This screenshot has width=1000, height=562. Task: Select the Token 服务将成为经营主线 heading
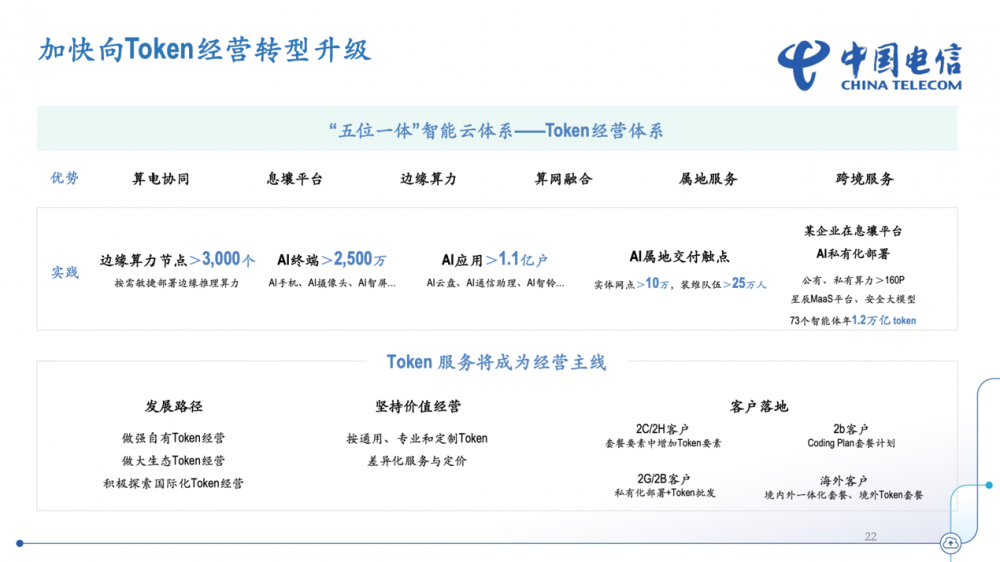496,362
